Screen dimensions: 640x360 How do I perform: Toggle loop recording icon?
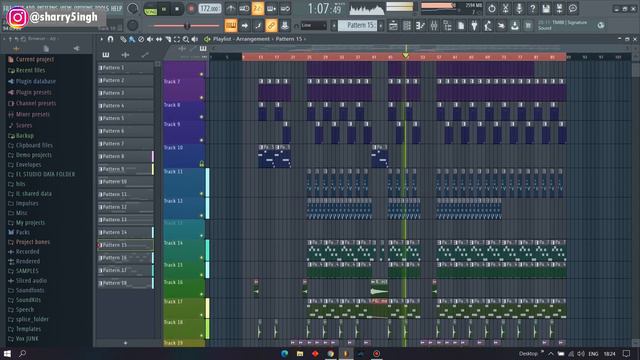285,9
